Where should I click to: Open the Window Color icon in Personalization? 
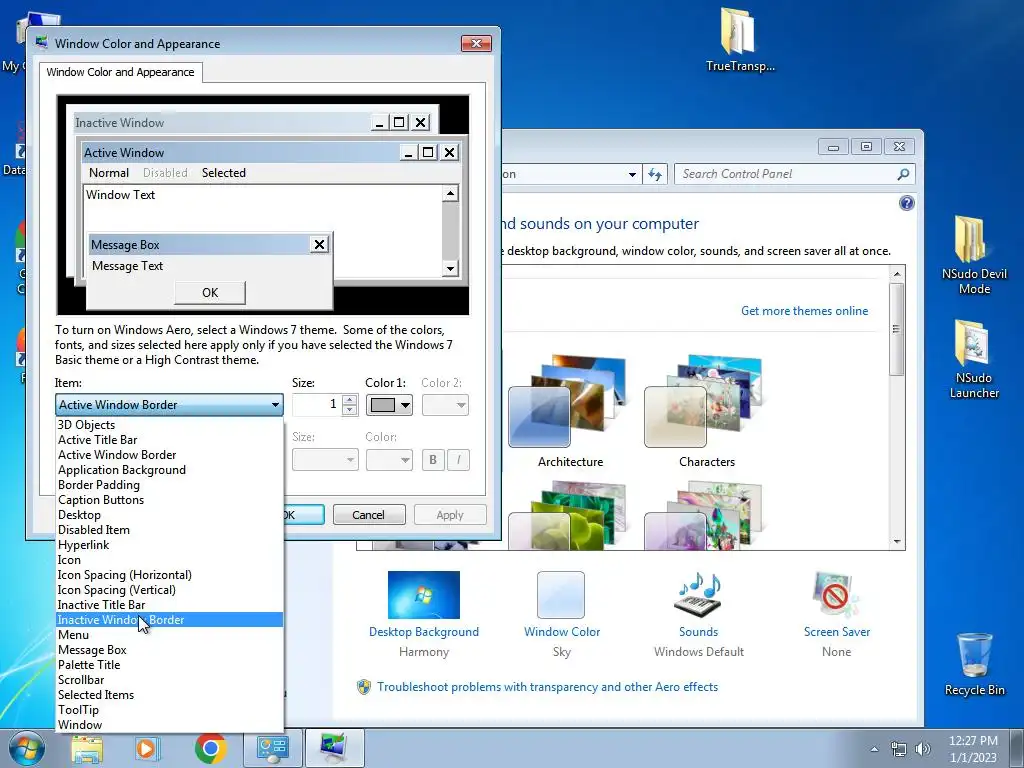point(561,594)
